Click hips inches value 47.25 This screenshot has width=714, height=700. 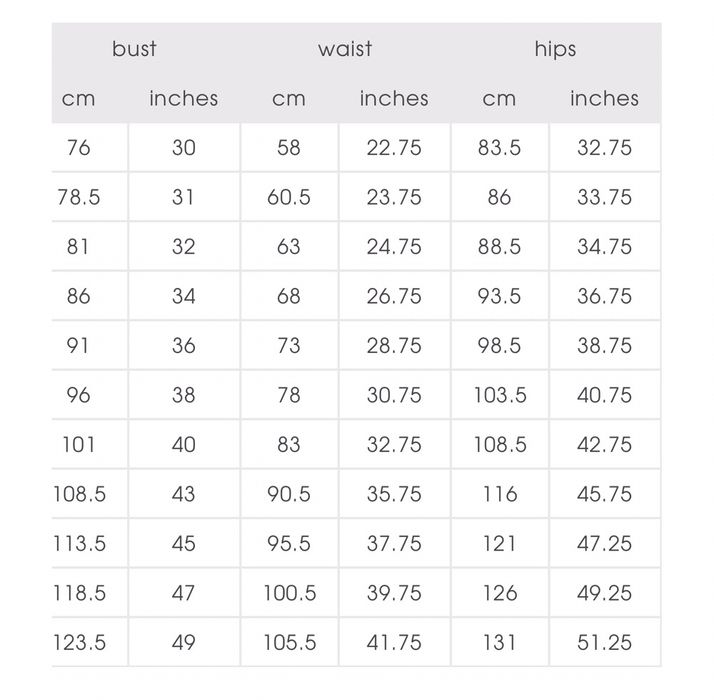(x=604, y=544)
